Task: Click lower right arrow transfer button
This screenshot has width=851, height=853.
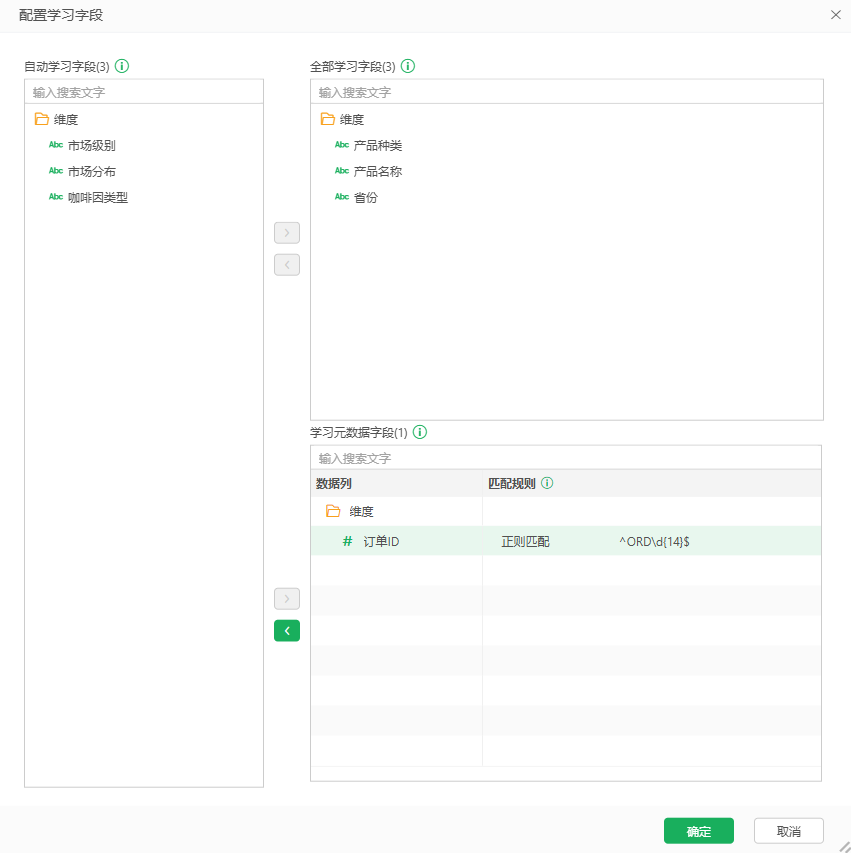Action: pyautogui.click(x=287, y=599)
